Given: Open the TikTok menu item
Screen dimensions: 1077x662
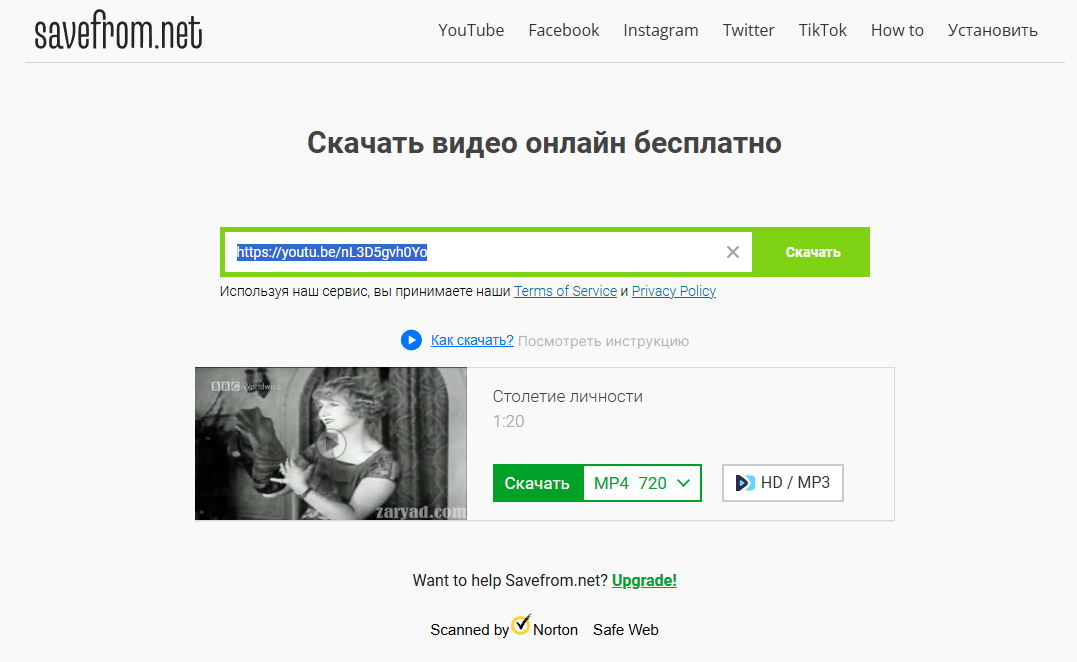Looking at the screenshot, I should coord(823,30).
